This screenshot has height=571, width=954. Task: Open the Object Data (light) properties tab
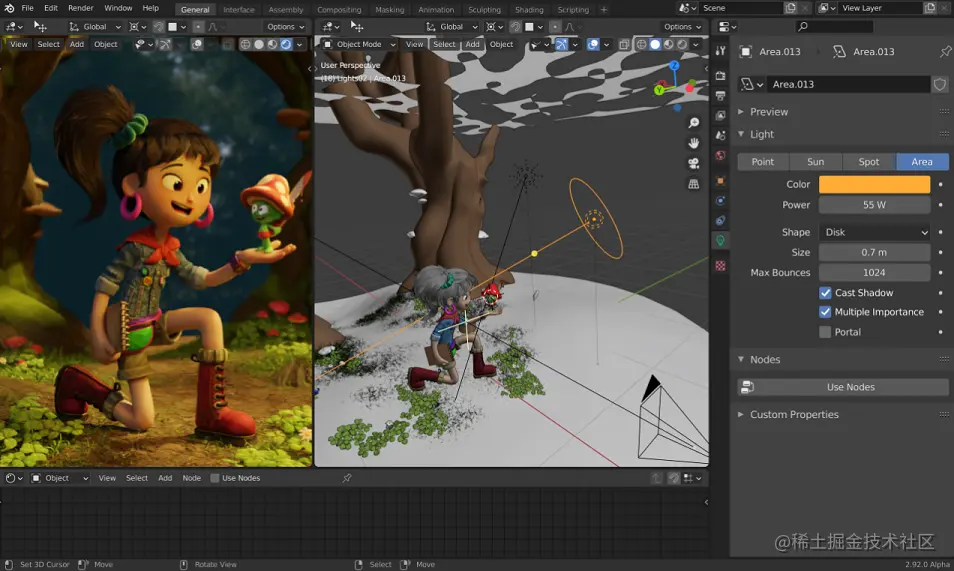(720, 241)
